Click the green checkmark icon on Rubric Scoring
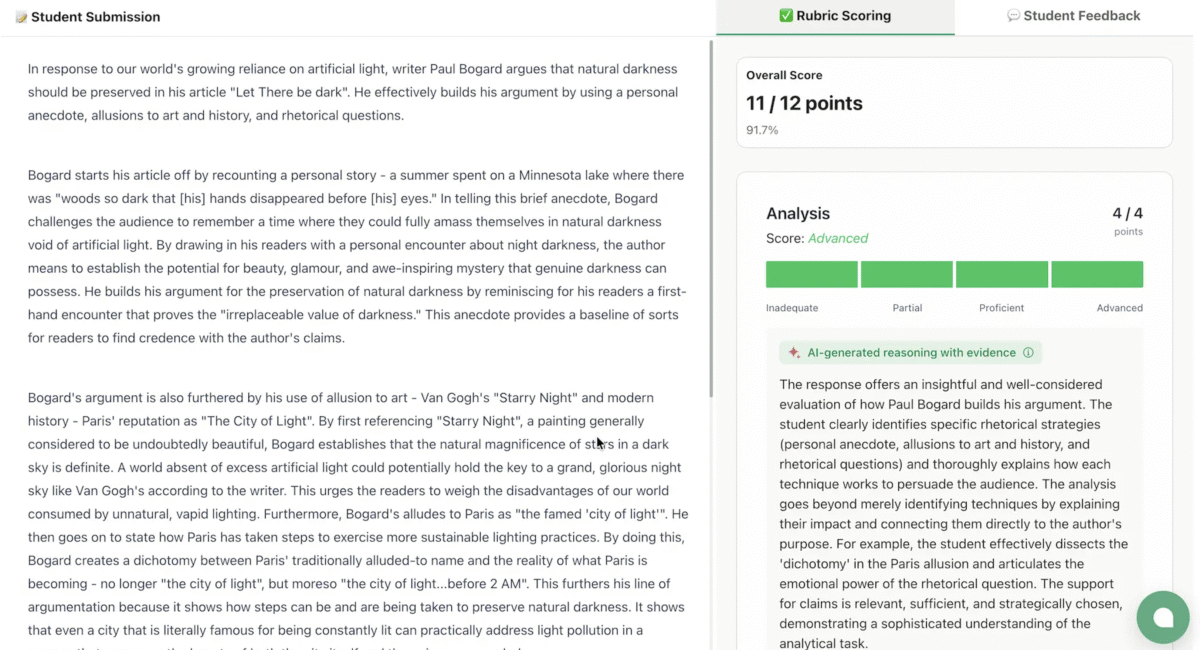The width and height of the screenshot is (1200, 650). click(x=786, y=16)
